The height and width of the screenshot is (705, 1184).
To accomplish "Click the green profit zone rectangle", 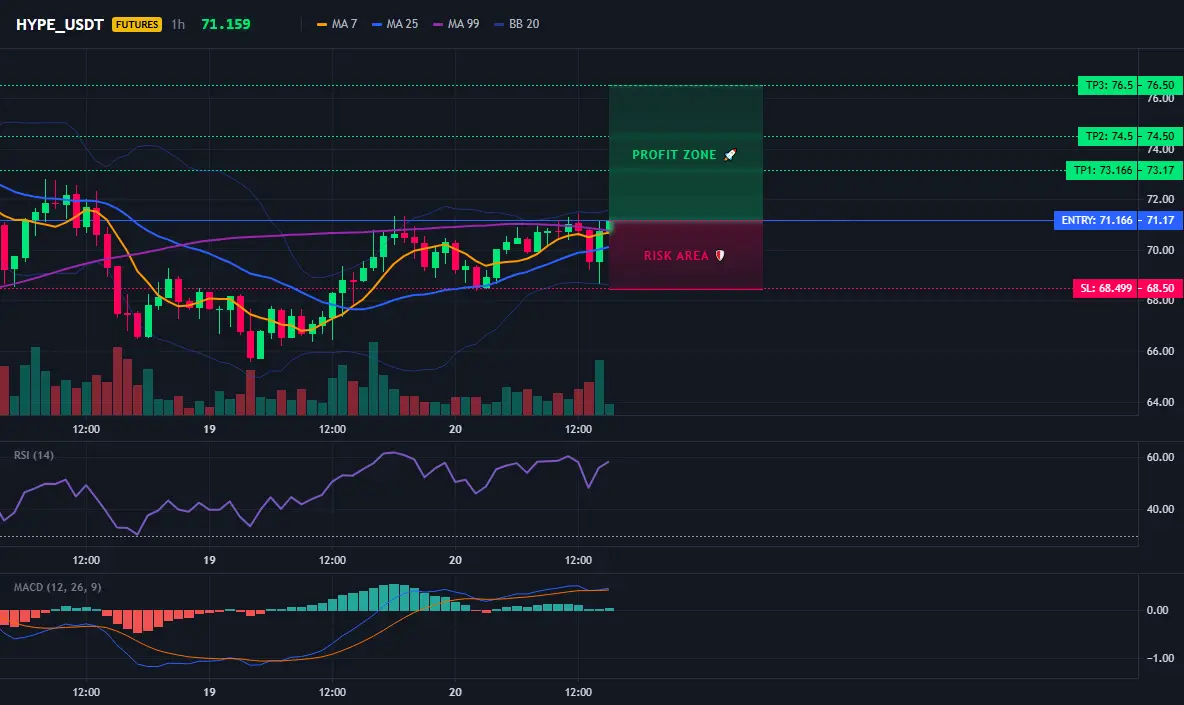I will (686, 153).
